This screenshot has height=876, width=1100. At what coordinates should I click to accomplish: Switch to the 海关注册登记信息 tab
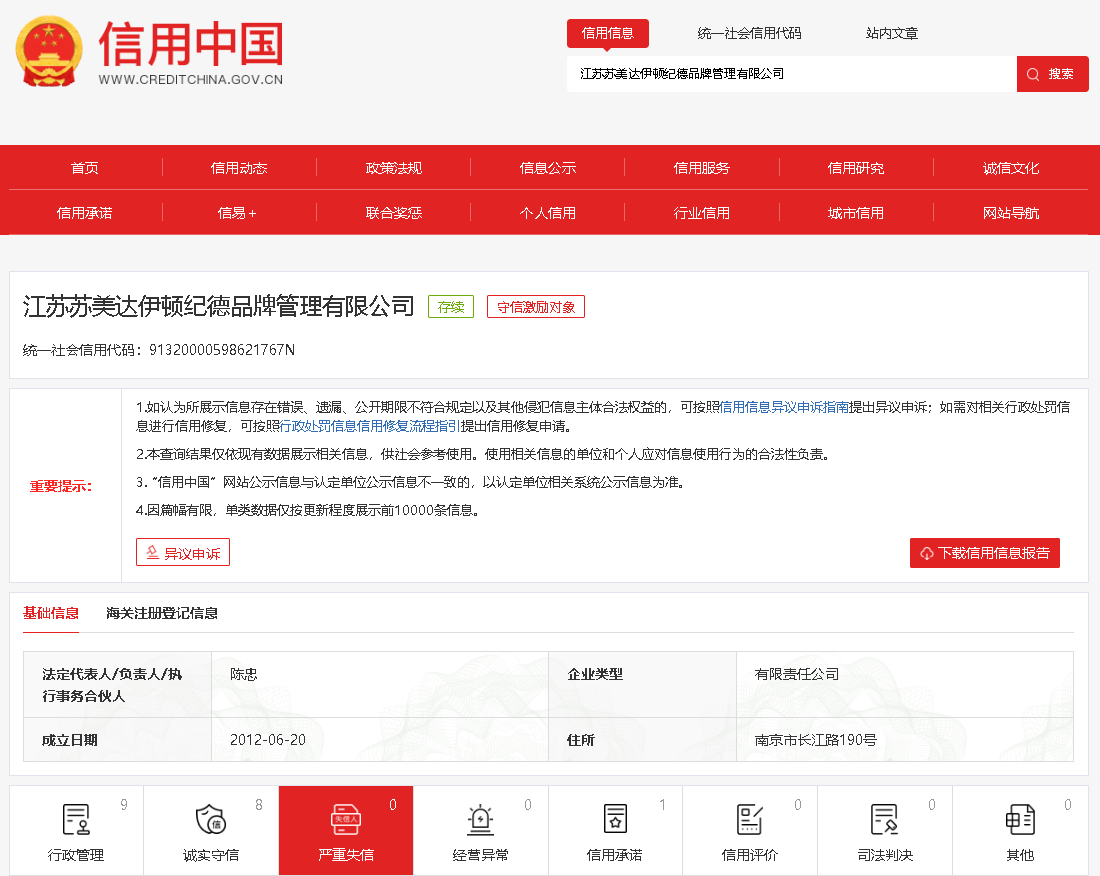click(162, 613)
